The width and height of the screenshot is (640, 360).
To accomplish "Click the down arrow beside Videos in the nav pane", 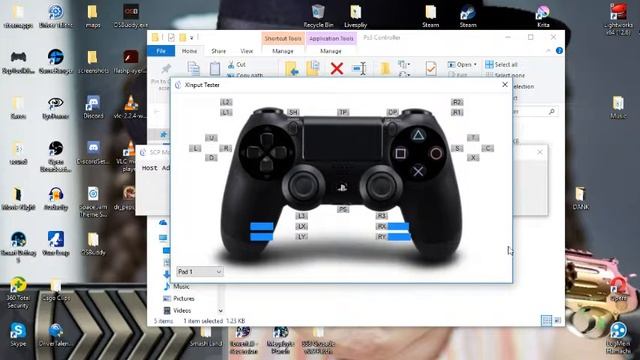I will (x=220, y=311).
